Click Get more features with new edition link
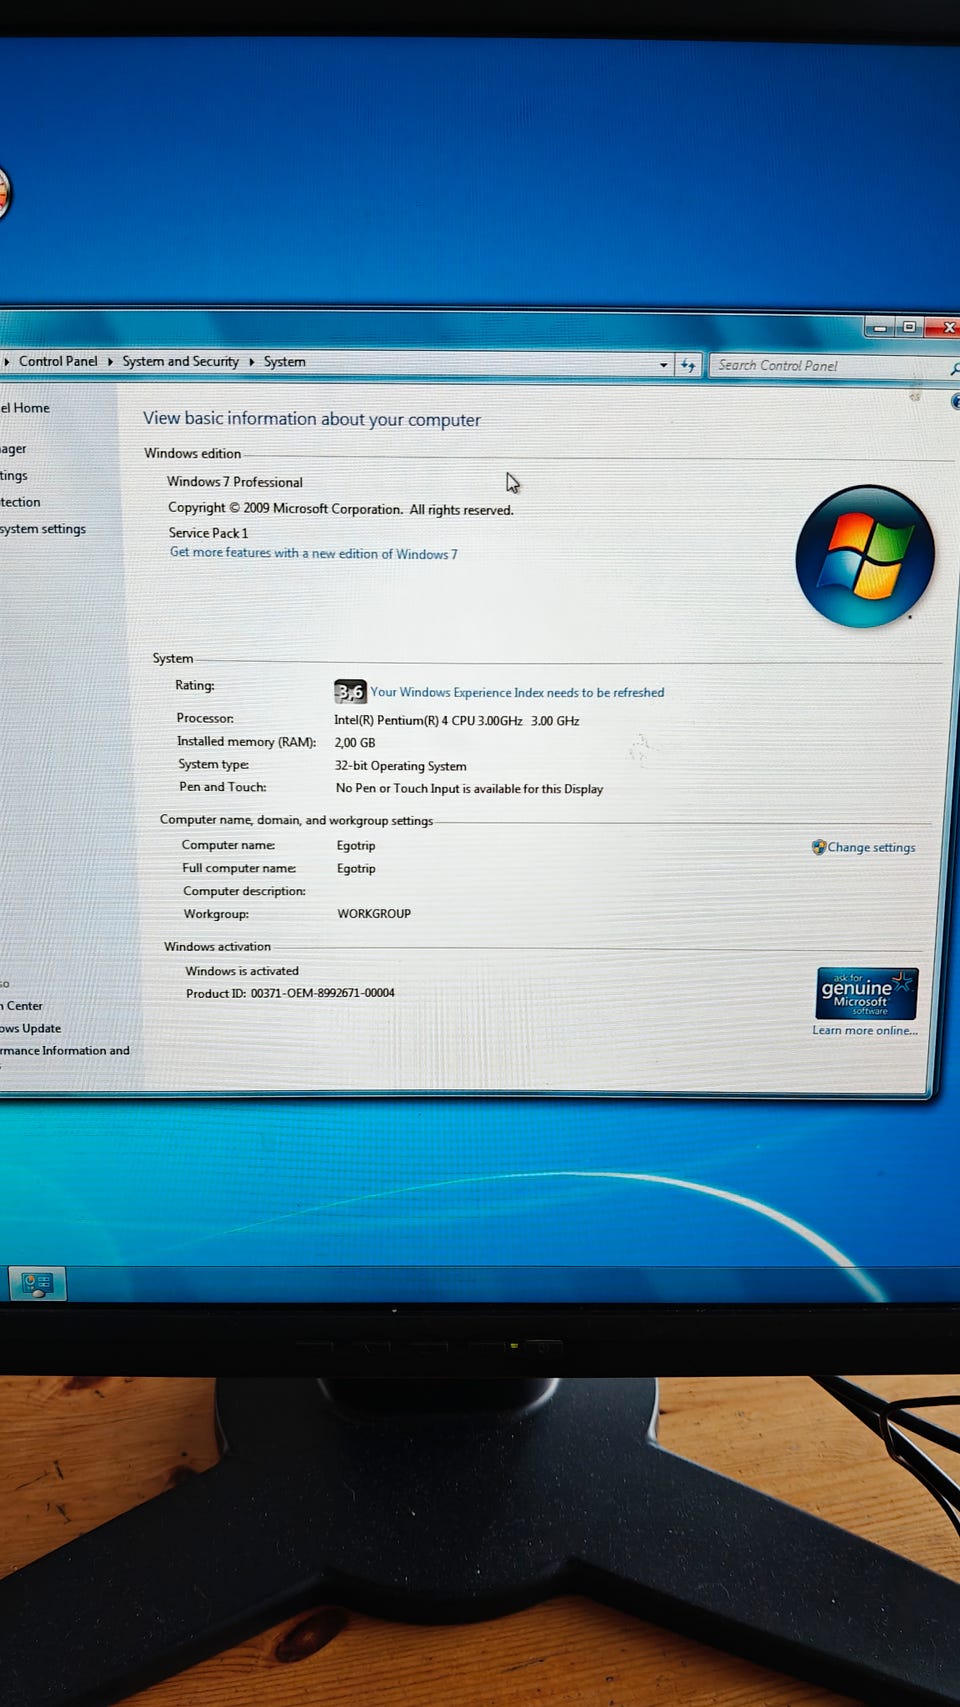Image resolution: width=960 pixels, height=1707 pixels. 313,553
